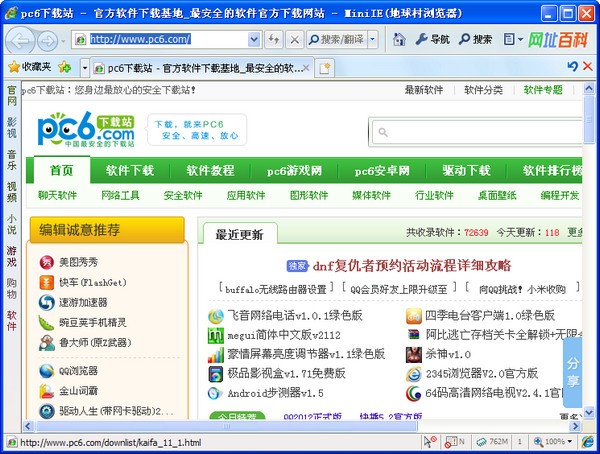Open the 网址百科 logo link

pyautogui.click(x=558, y=39)
